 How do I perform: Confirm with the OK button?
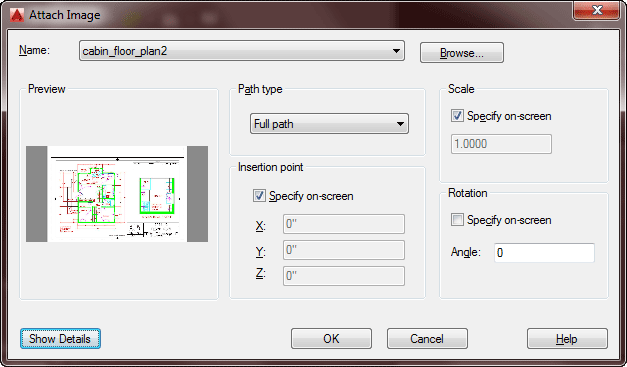coord(331,339)
